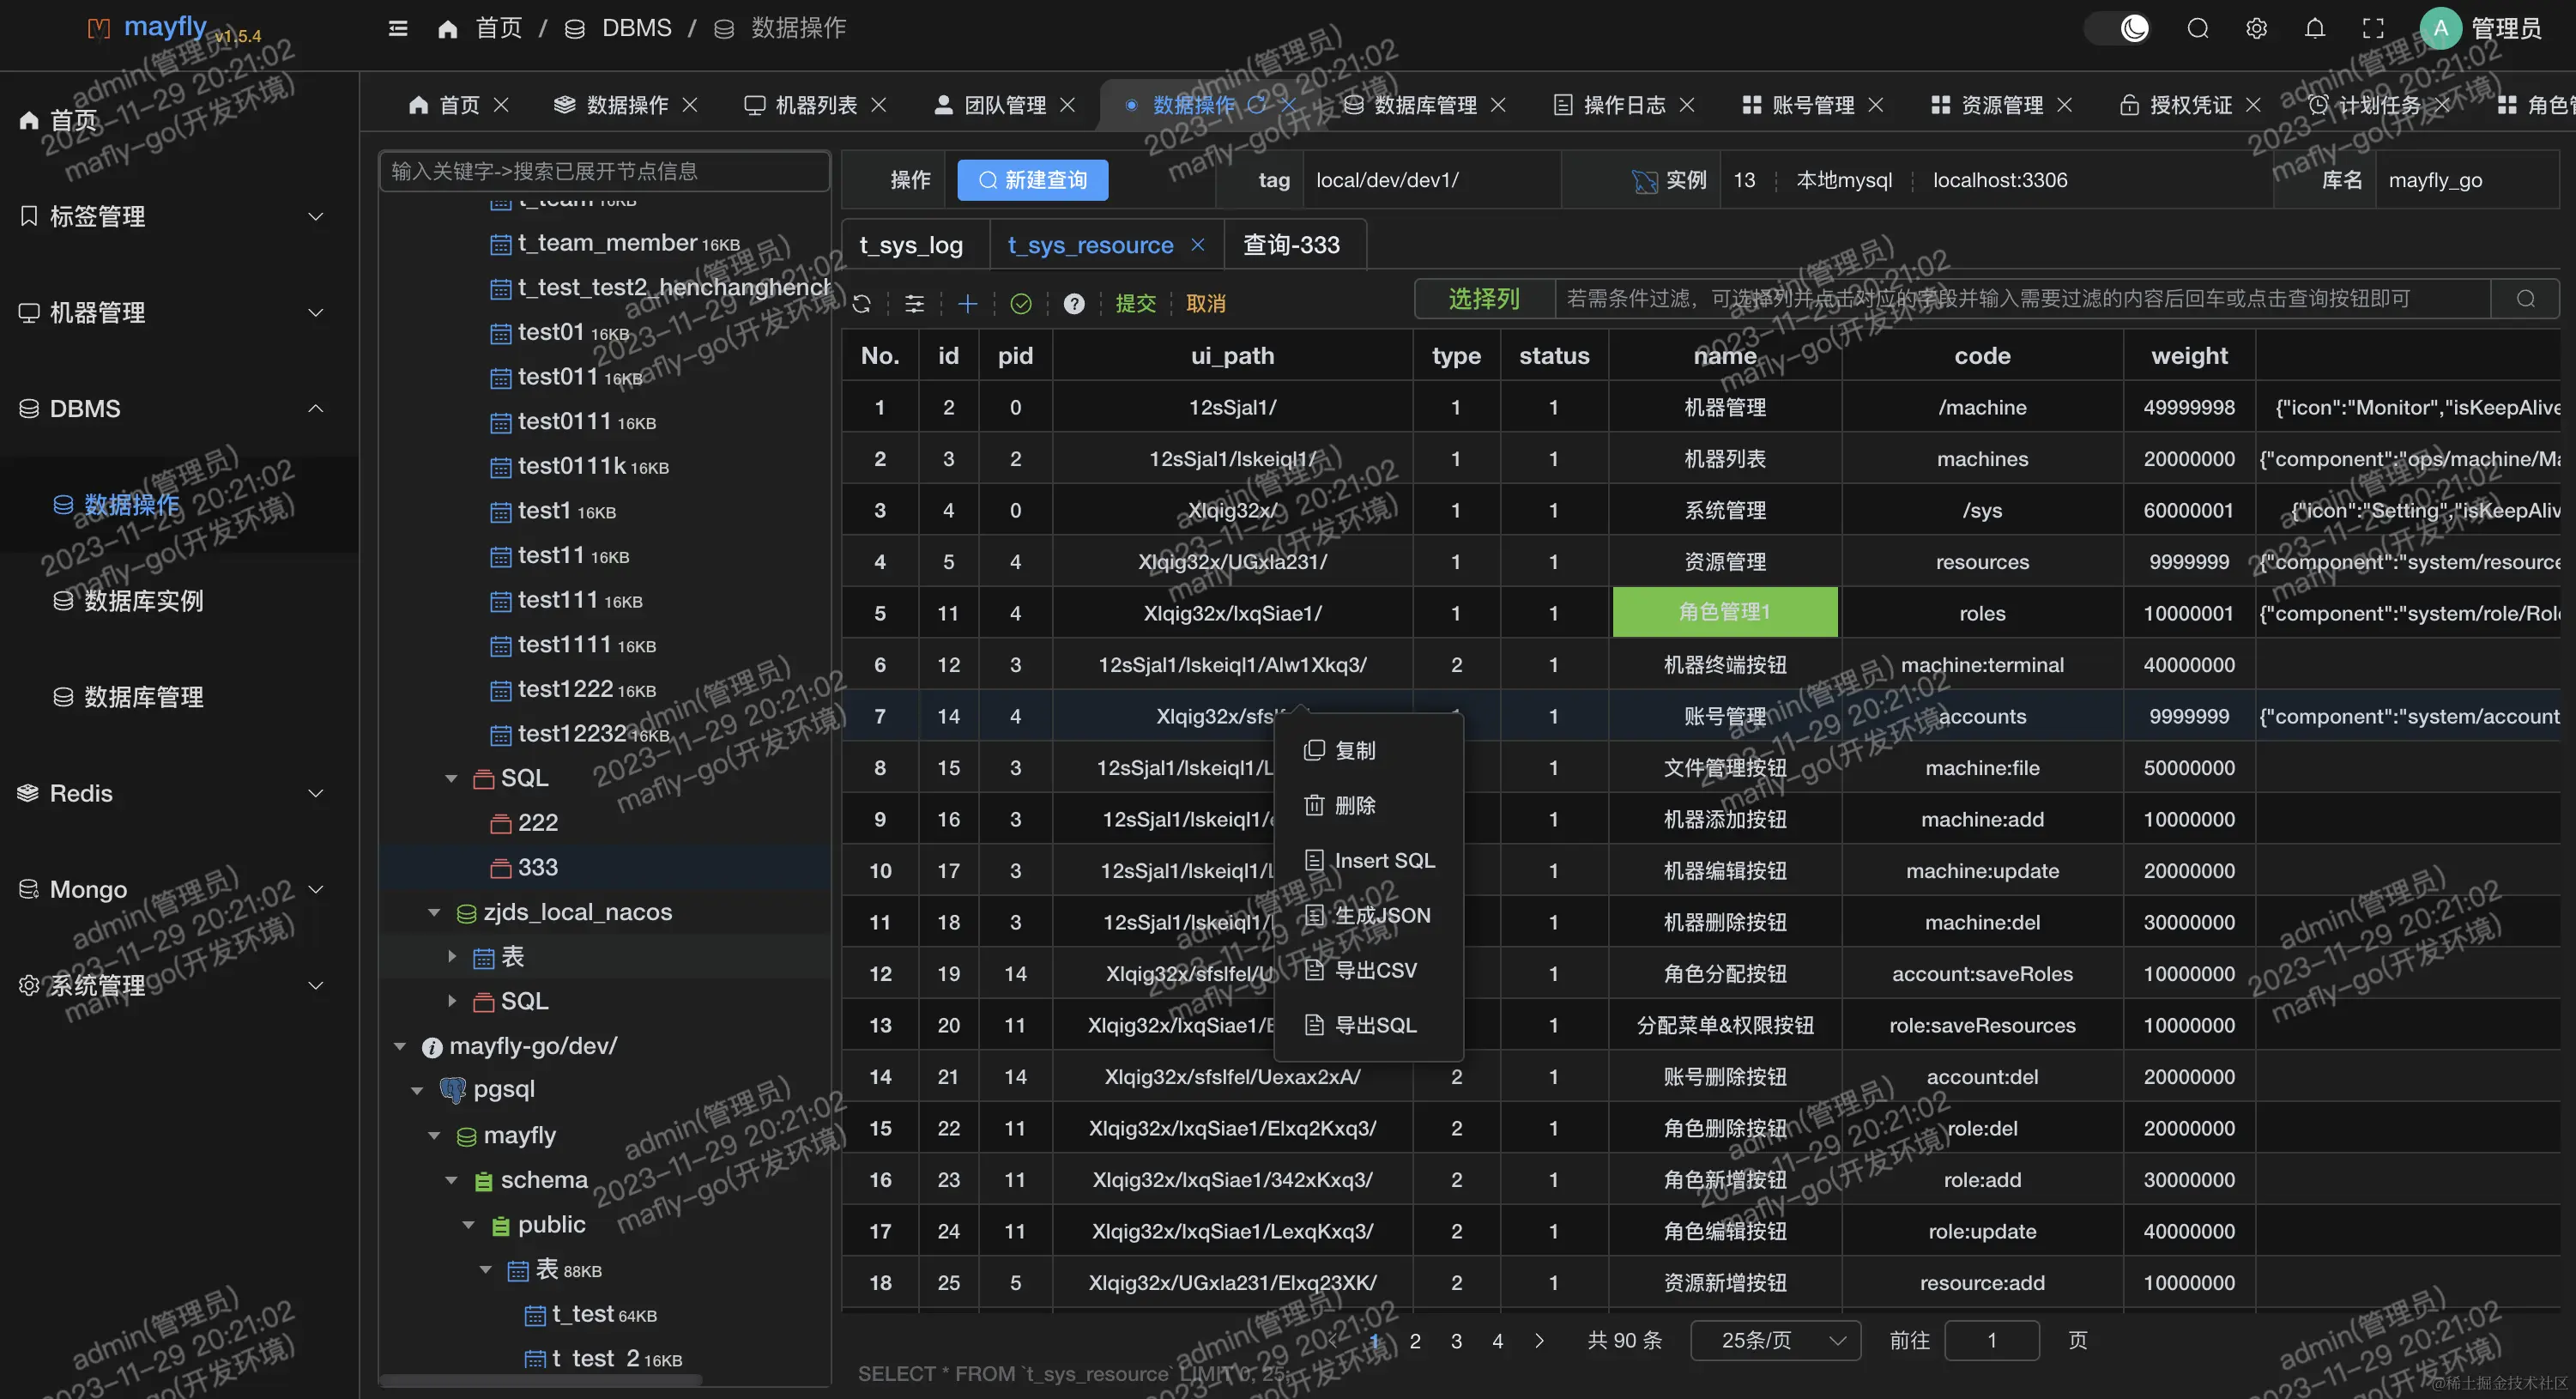Toggle the dark mode switch
Screen dimensions: 2576x1399
point(2119,28)
